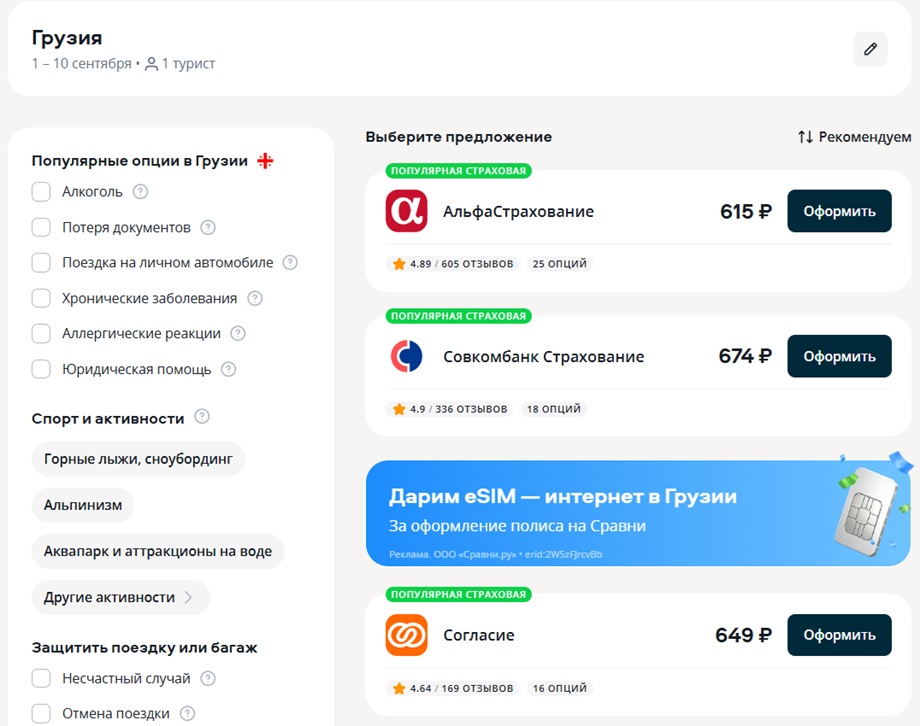This screenshot has width=920, height=726.
Task: Open help icon beside Юридическая помощь
Action: (x=228, y=369)
